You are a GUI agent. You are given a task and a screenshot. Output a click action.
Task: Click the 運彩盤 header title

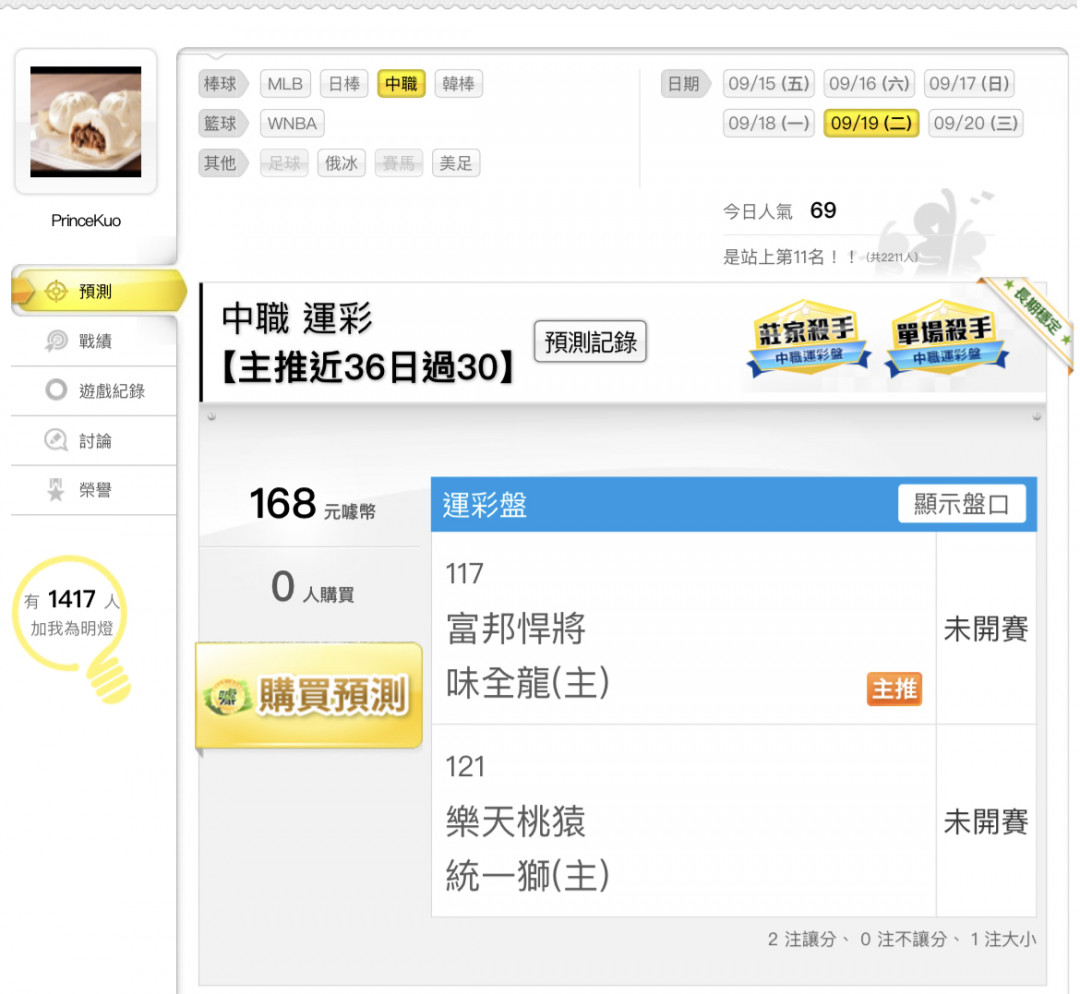[485, 505]
